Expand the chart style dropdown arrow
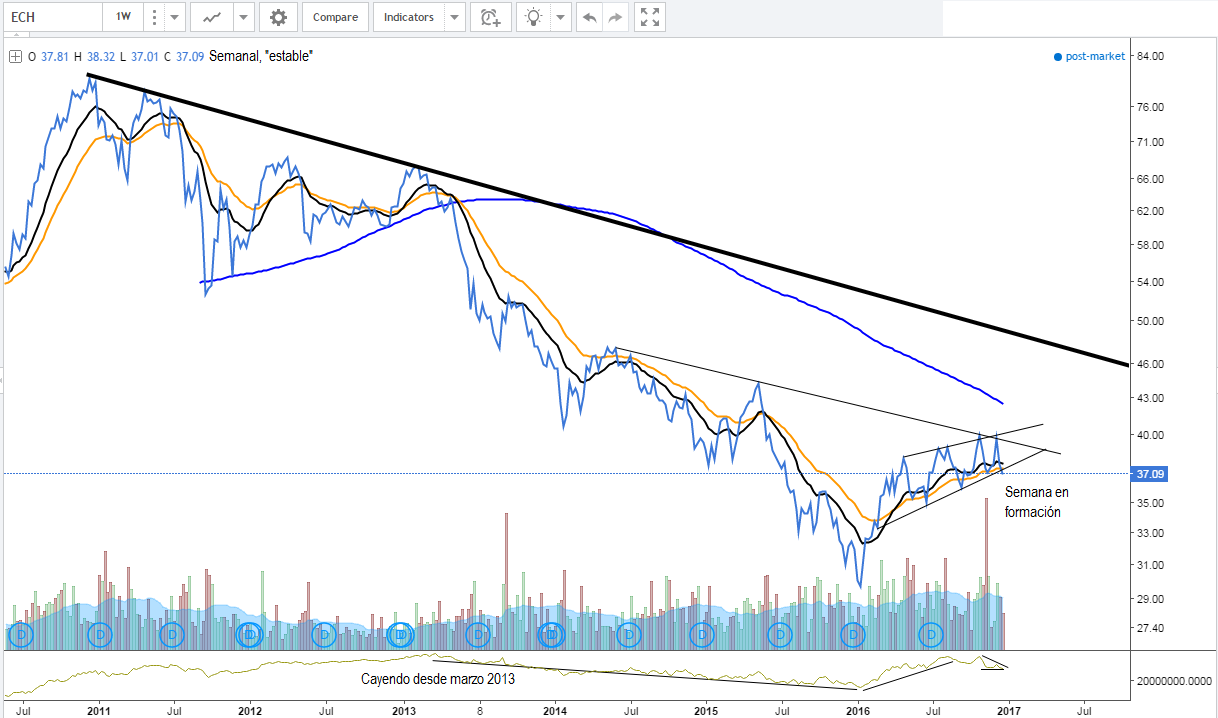This screenshot has height=718, width=1218. click(x=245, y=17)
